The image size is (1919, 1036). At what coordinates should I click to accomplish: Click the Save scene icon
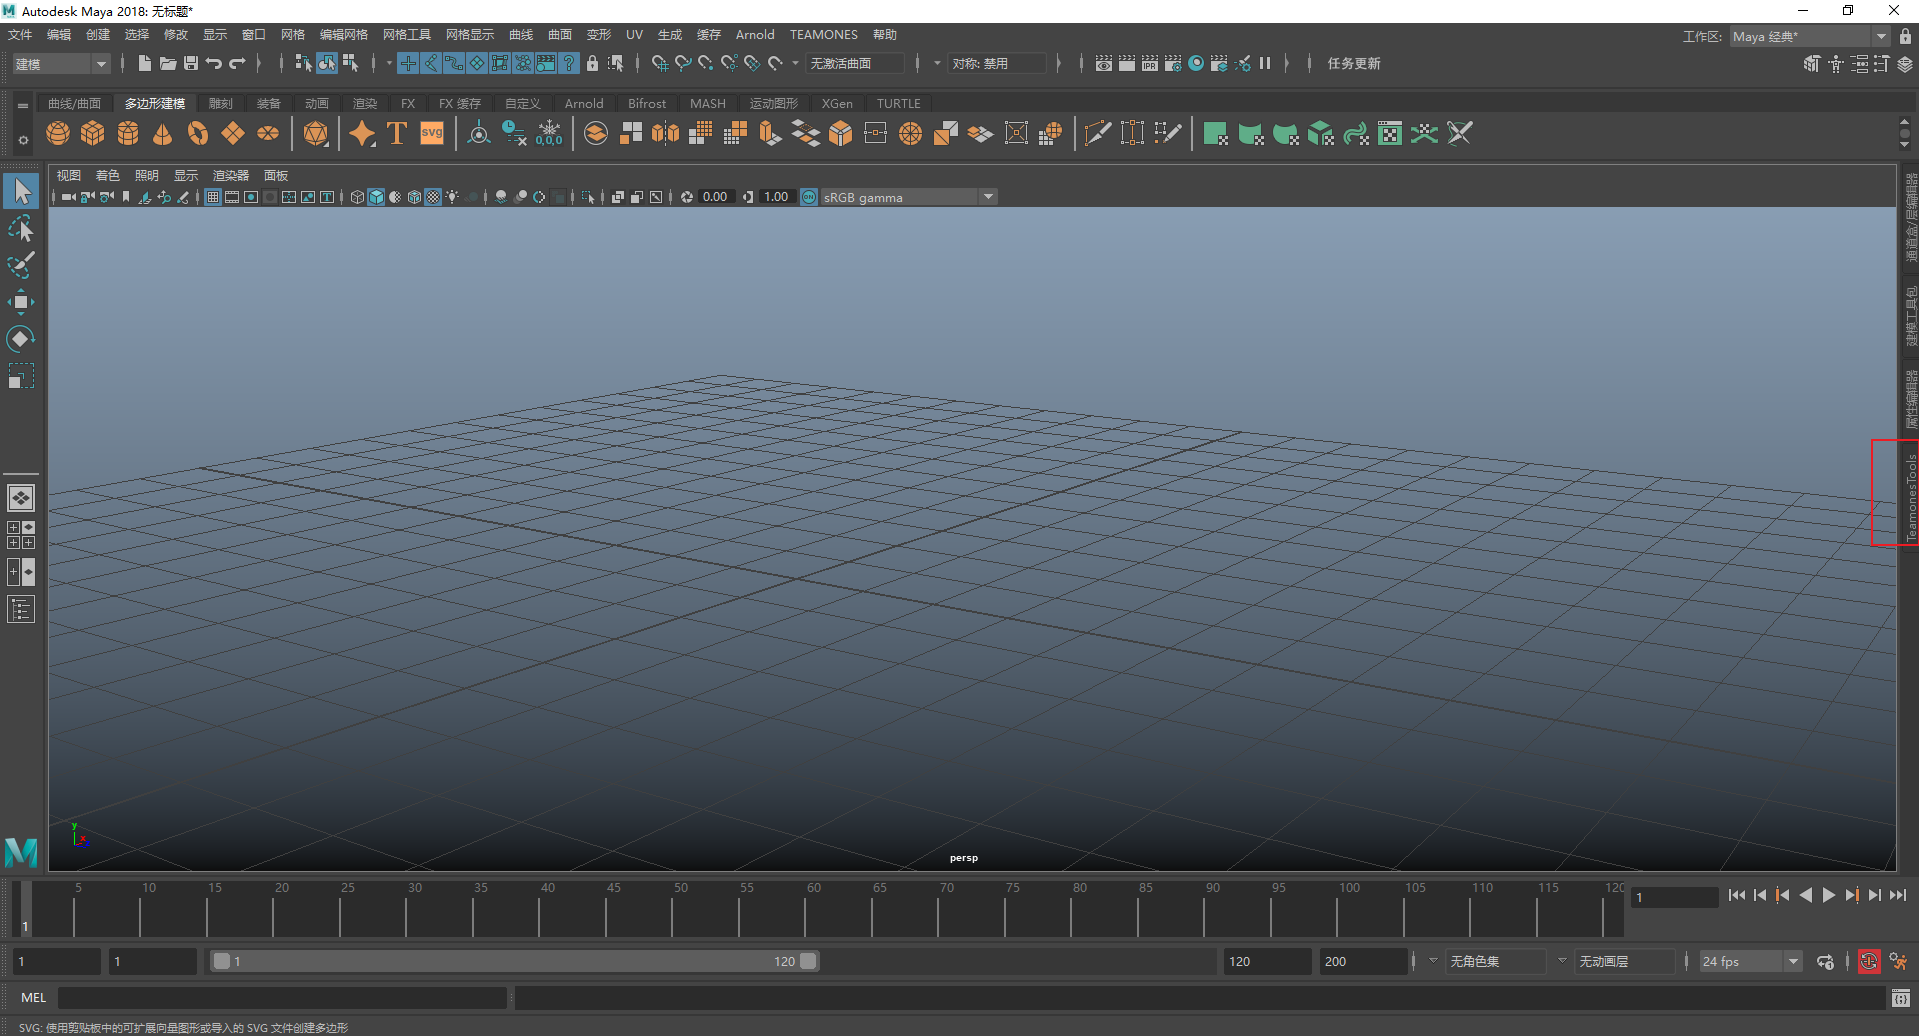(190, 63)
